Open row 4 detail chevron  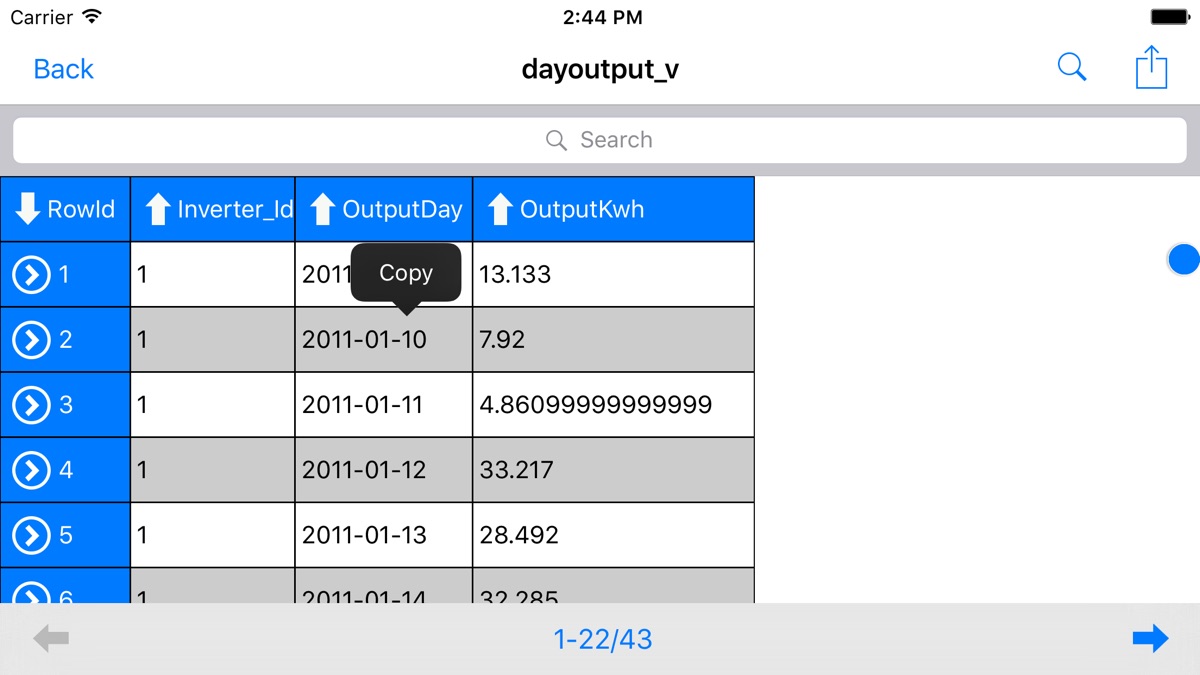(32, 470)
